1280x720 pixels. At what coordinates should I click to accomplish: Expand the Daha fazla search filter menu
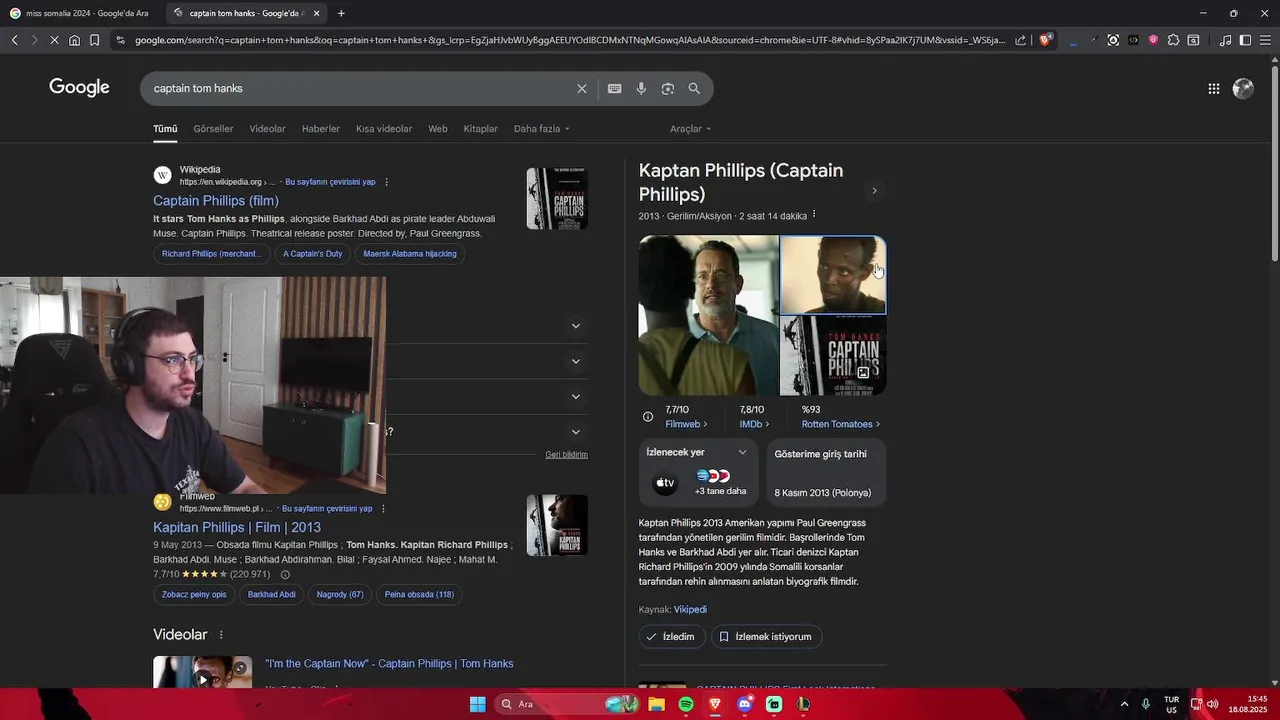point(542,129)
